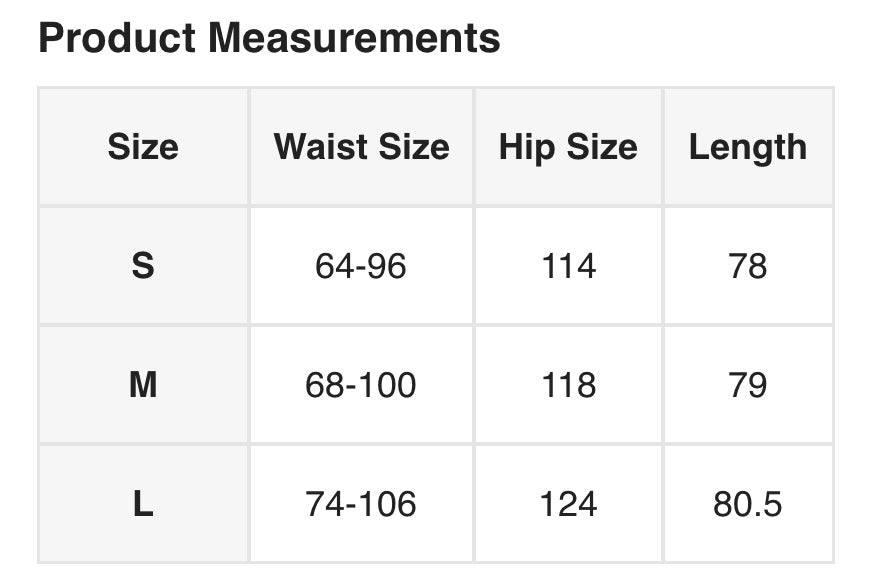Click the "L" size row label

(x=143, y=504)
